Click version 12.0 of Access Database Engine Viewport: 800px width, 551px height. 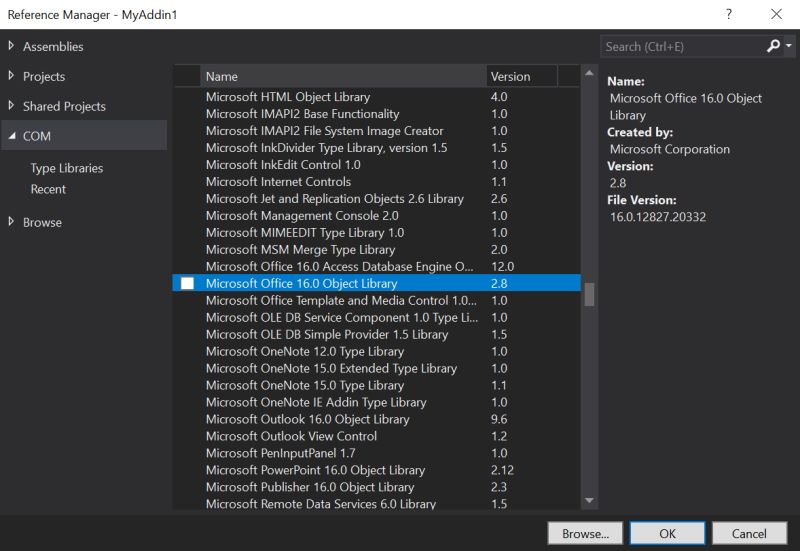tap(502, 266)
